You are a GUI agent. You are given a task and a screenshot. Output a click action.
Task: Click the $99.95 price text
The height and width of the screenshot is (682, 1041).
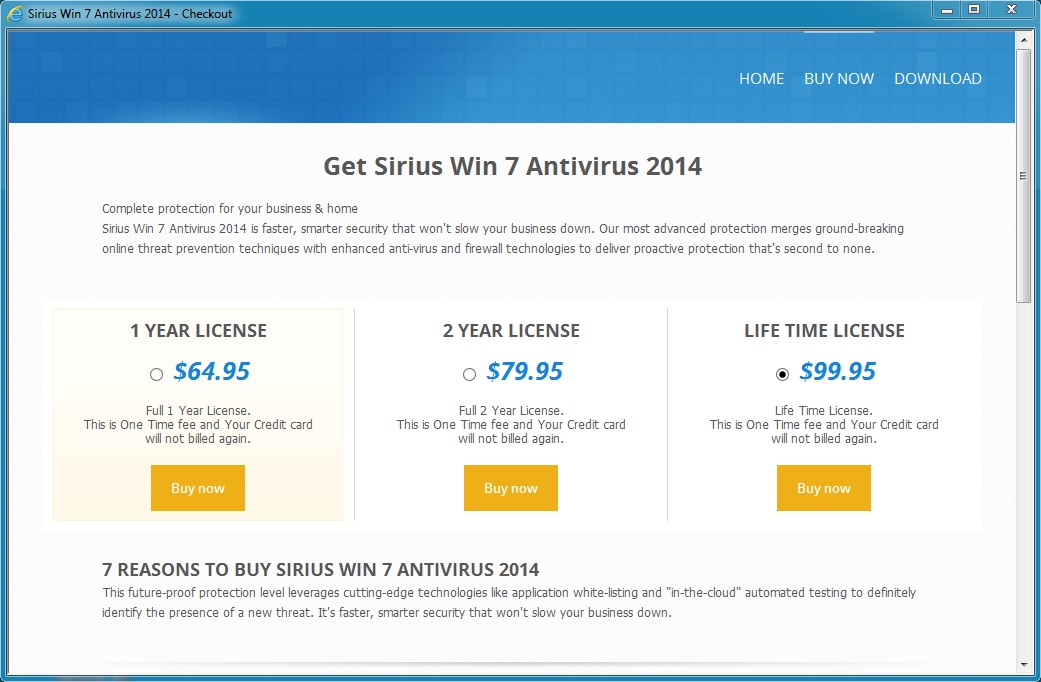pos(837,371)
